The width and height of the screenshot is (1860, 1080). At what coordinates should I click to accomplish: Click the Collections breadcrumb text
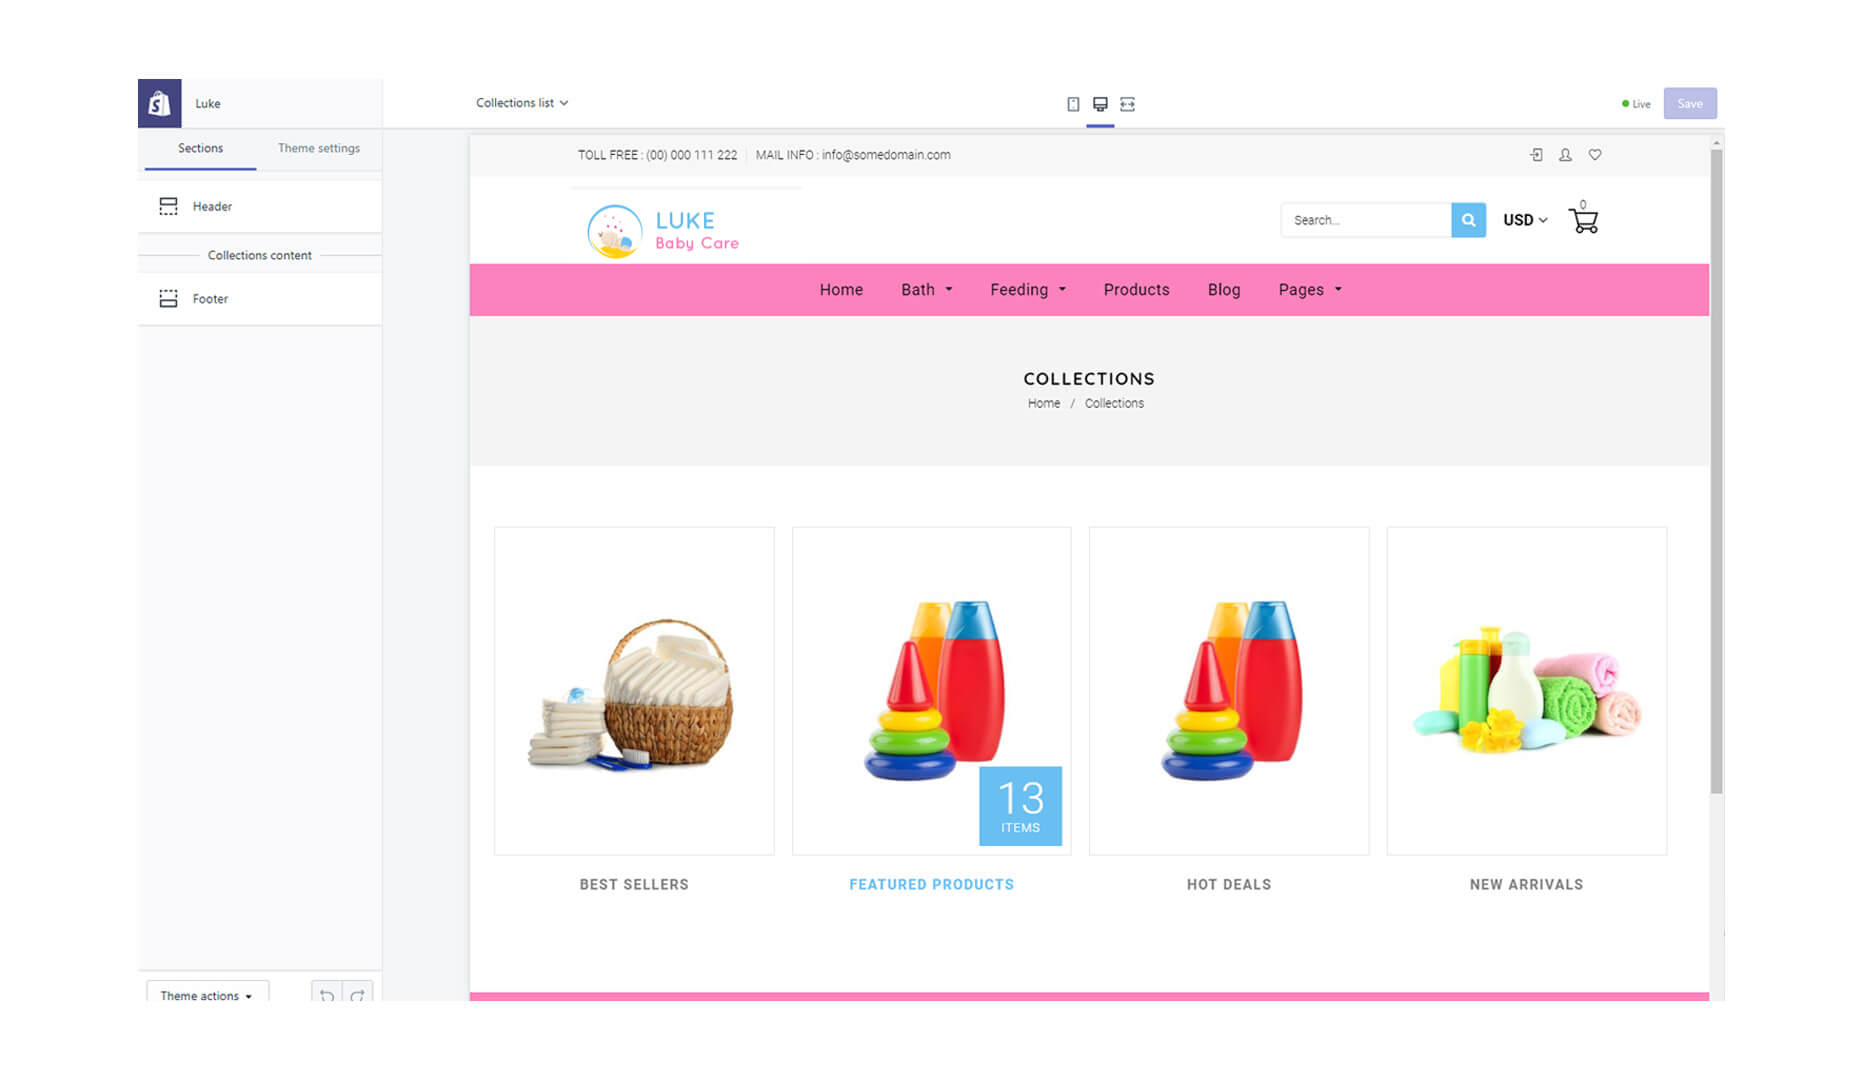1114,403
